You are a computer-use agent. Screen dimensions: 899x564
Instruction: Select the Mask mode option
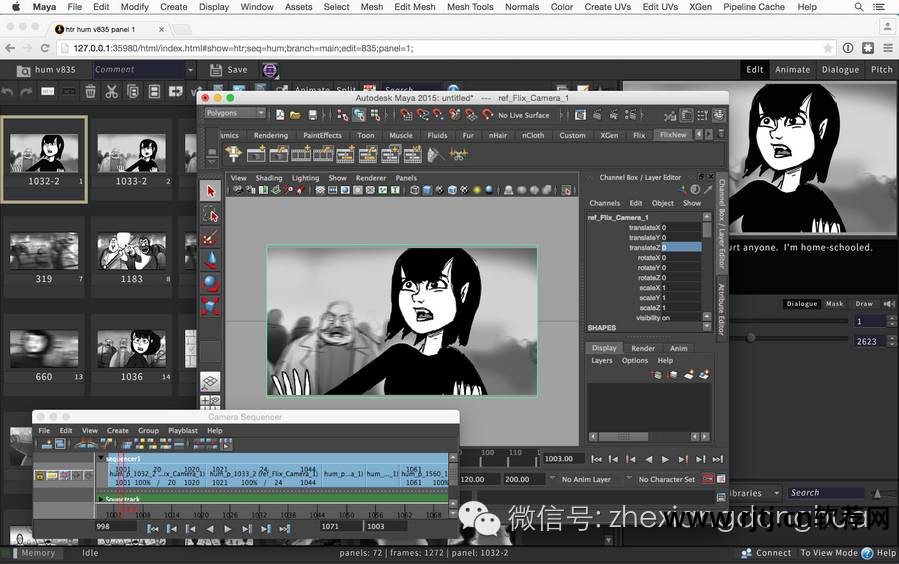pyautogui.click(x=834, y=303)
